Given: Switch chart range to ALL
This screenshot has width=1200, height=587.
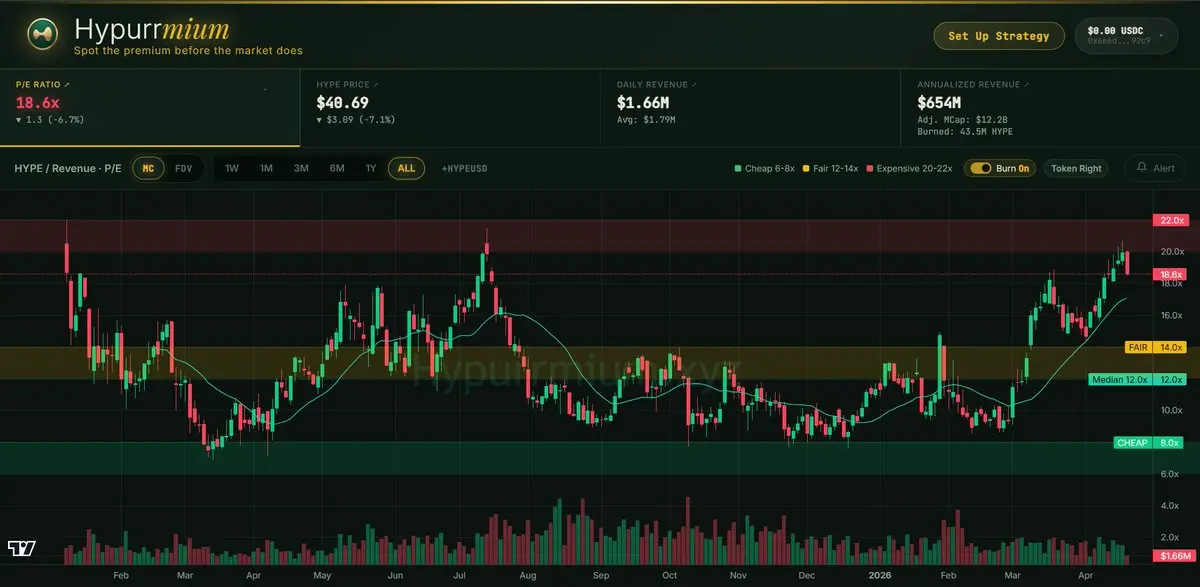Looking at the screenshot, I should 406,168.
